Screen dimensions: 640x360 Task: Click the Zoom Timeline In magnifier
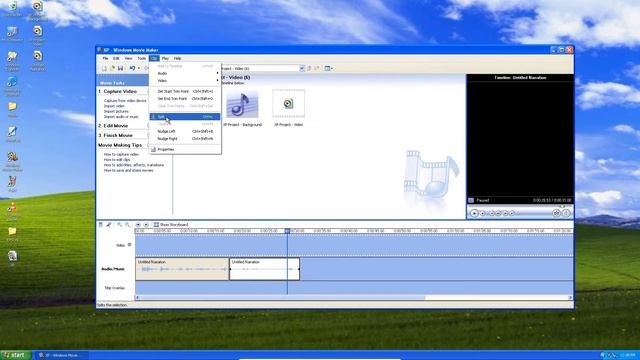coord(120,225)
